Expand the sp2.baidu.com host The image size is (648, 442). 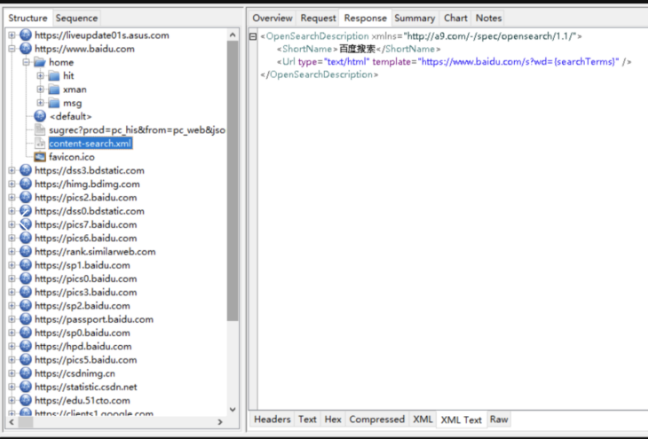(12, 306)
